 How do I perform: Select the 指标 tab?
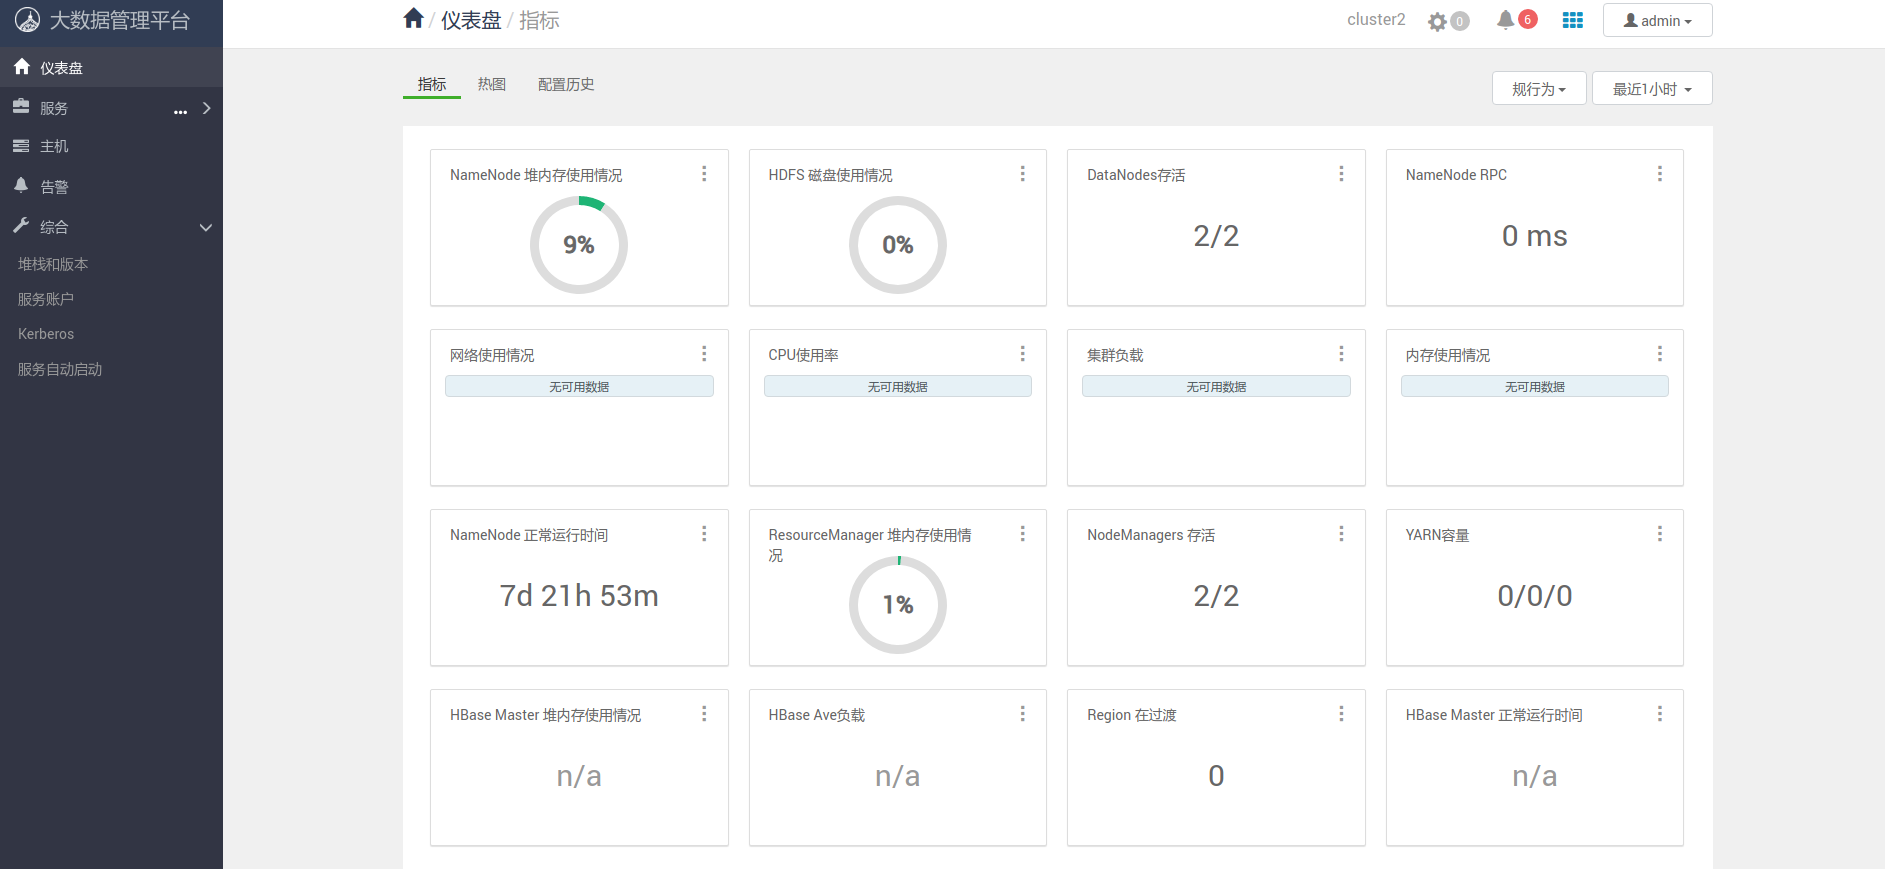(432, 85)
